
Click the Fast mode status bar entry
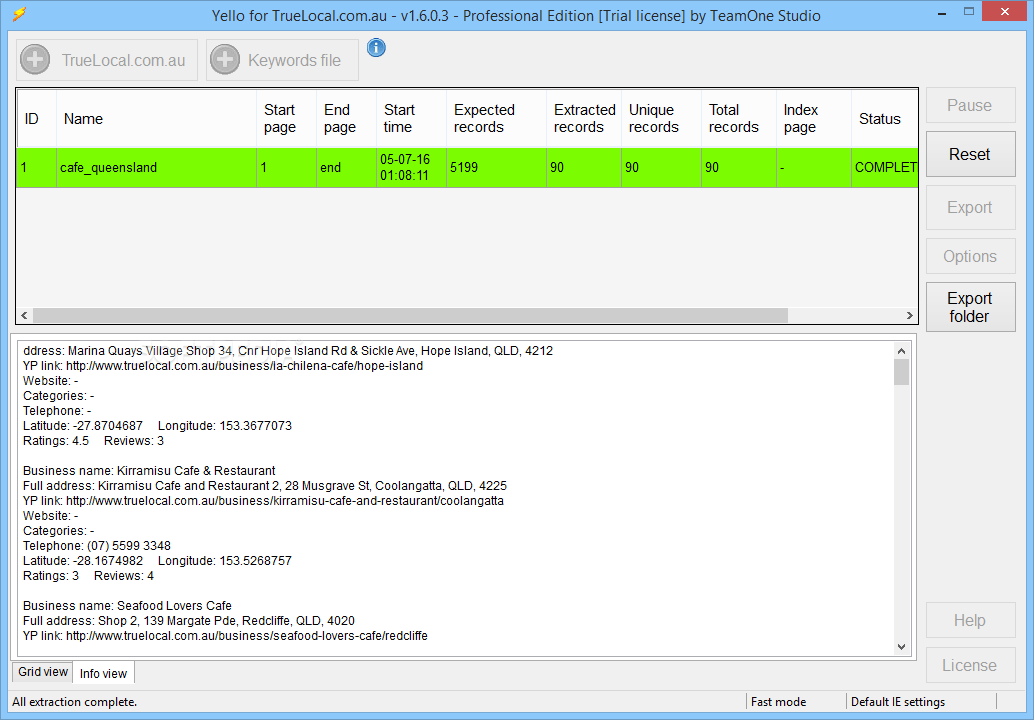[778, 702]
